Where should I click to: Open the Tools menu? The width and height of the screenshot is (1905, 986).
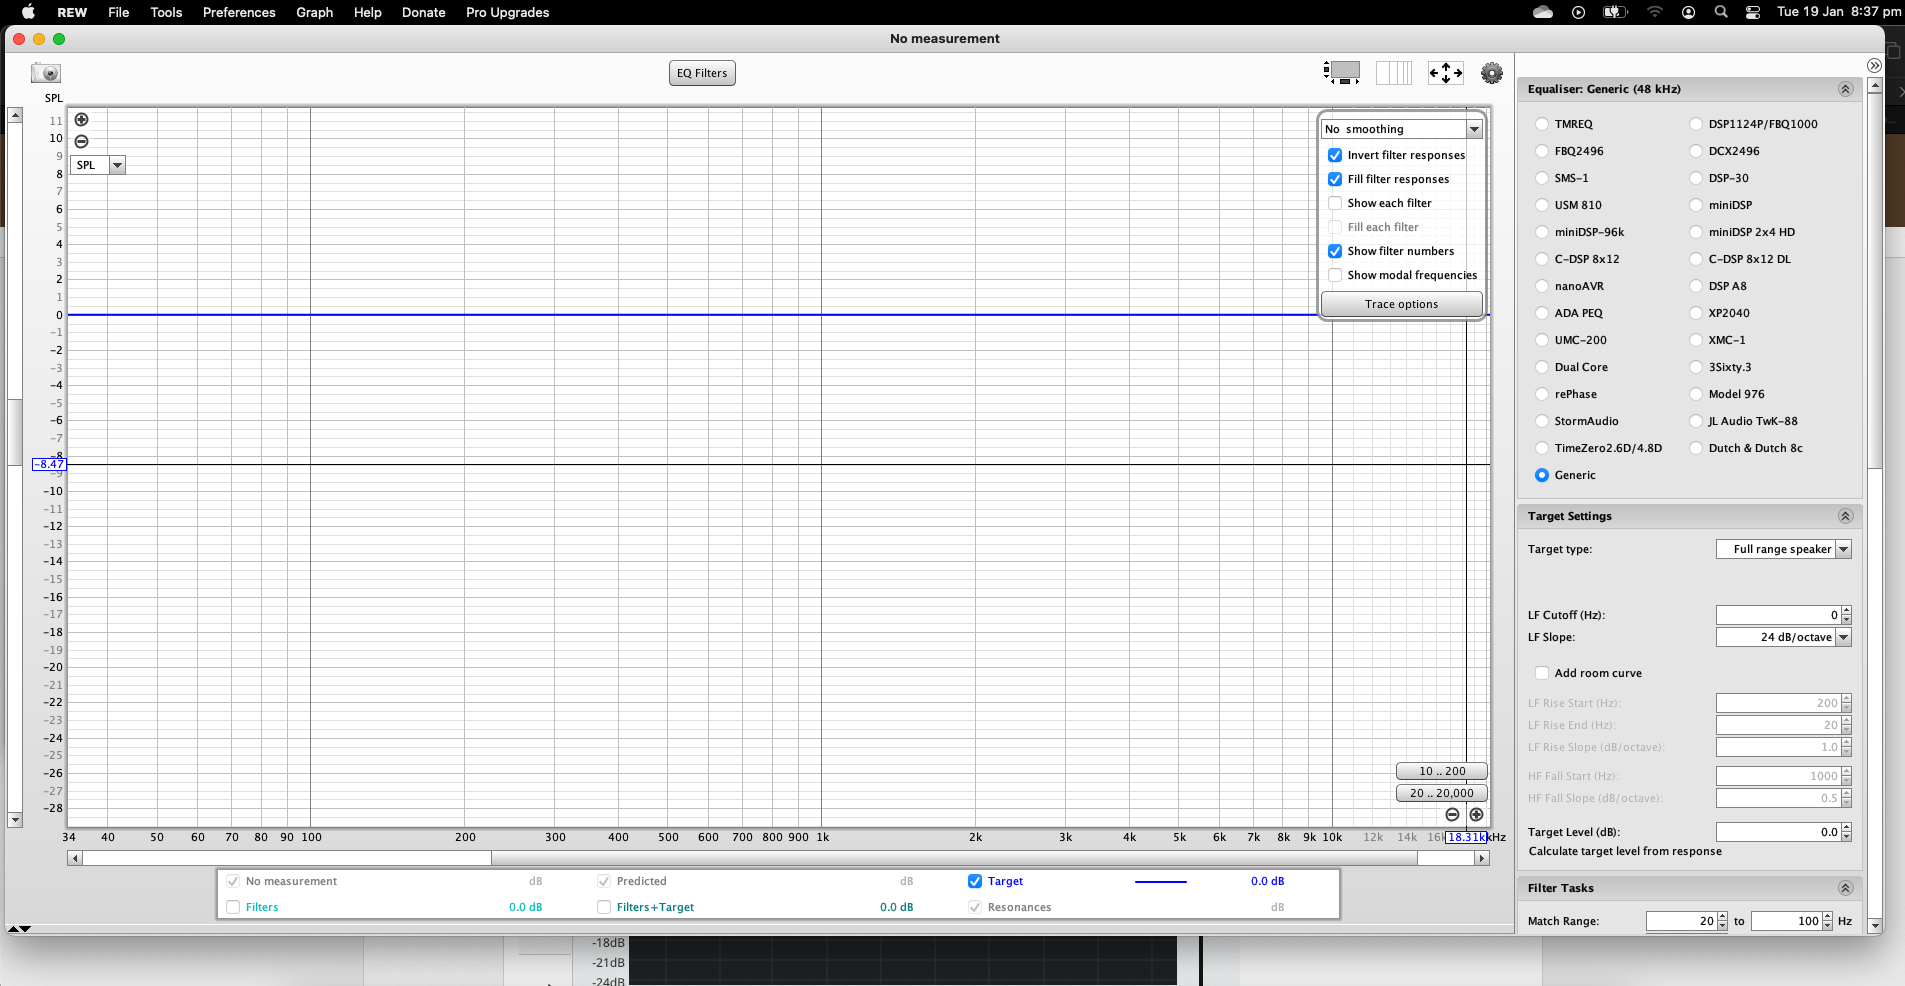(x=166, y=12)
